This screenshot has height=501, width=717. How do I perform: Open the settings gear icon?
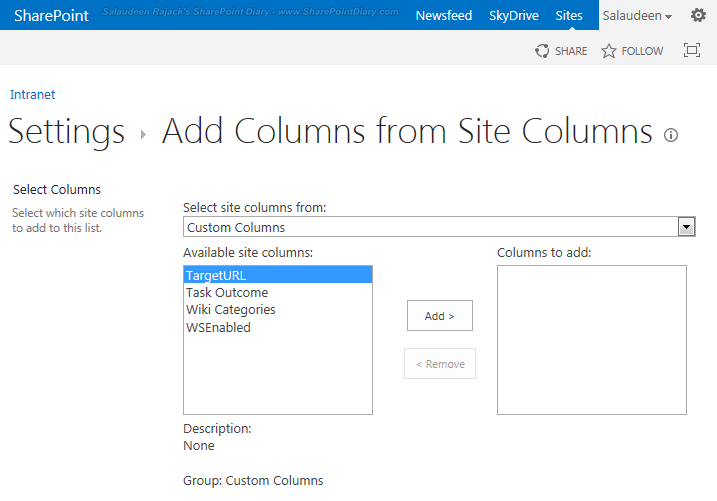click(698, 16)
